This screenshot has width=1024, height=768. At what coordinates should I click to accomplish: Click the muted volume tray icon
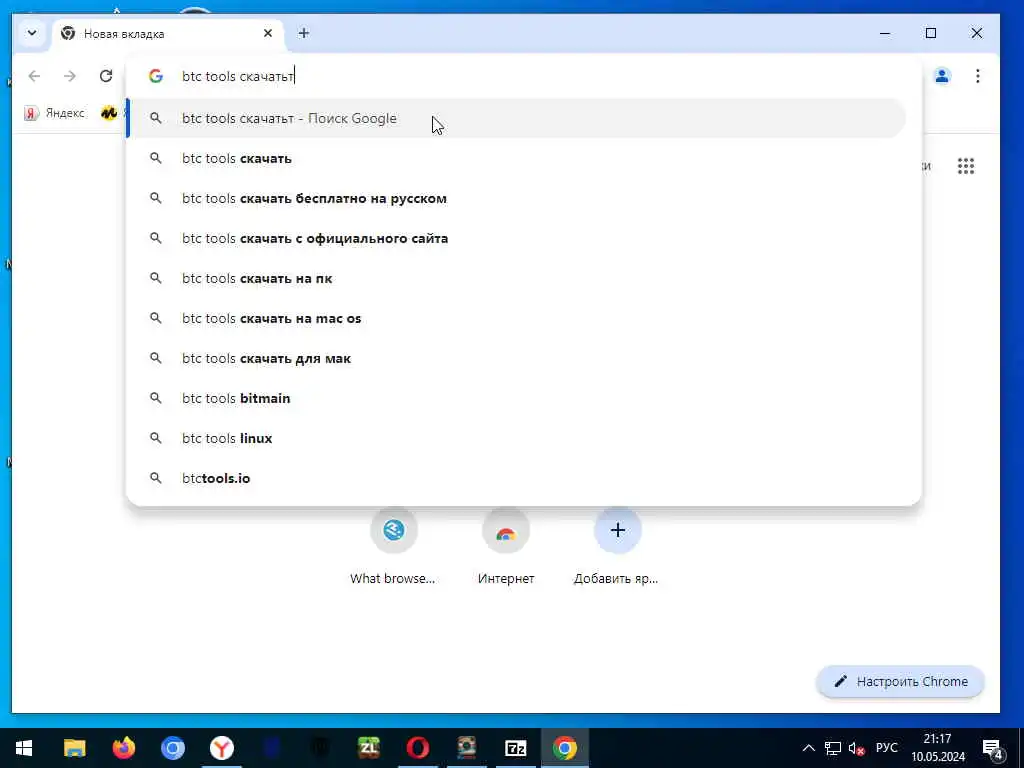click(856, 748)
